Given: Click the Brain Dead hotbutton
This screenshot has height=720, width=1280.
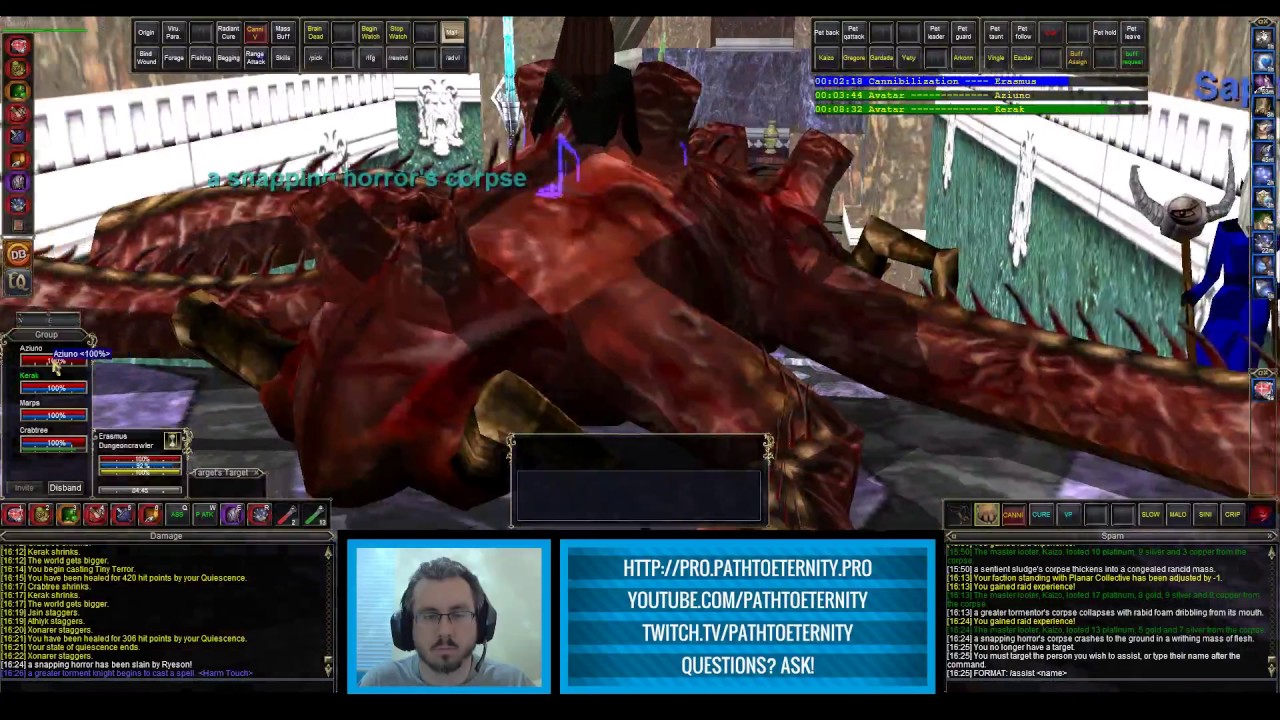Looking at the screenshot, I should point(316,33).
